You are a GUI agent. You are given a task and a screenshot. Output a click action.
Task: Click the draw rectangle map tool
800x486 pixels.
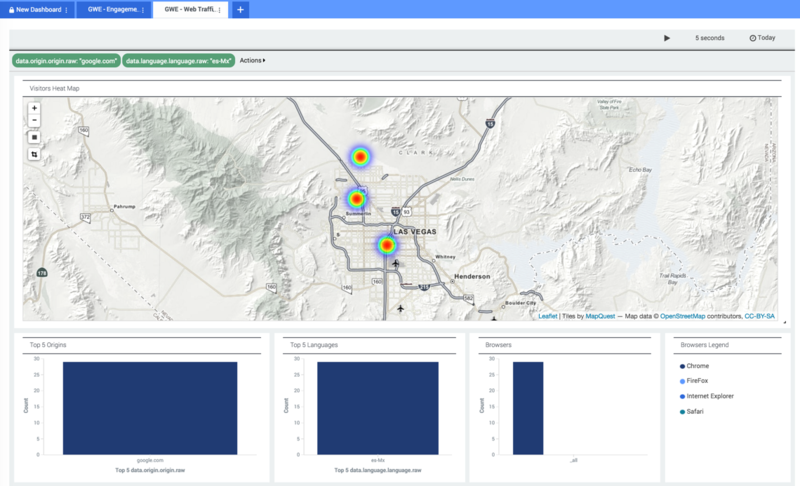coord(34,138)
